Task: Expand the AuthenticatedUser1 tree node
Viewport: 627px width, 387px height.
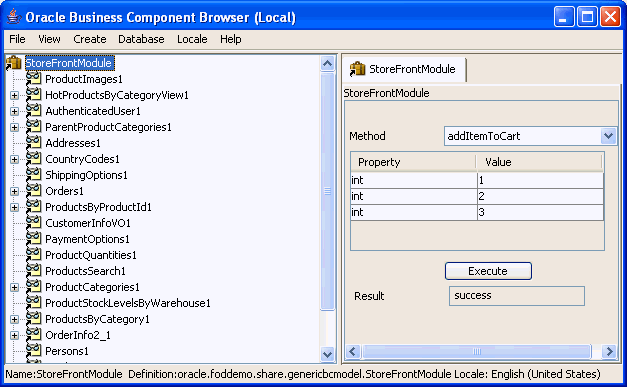Action: point(14,111)
